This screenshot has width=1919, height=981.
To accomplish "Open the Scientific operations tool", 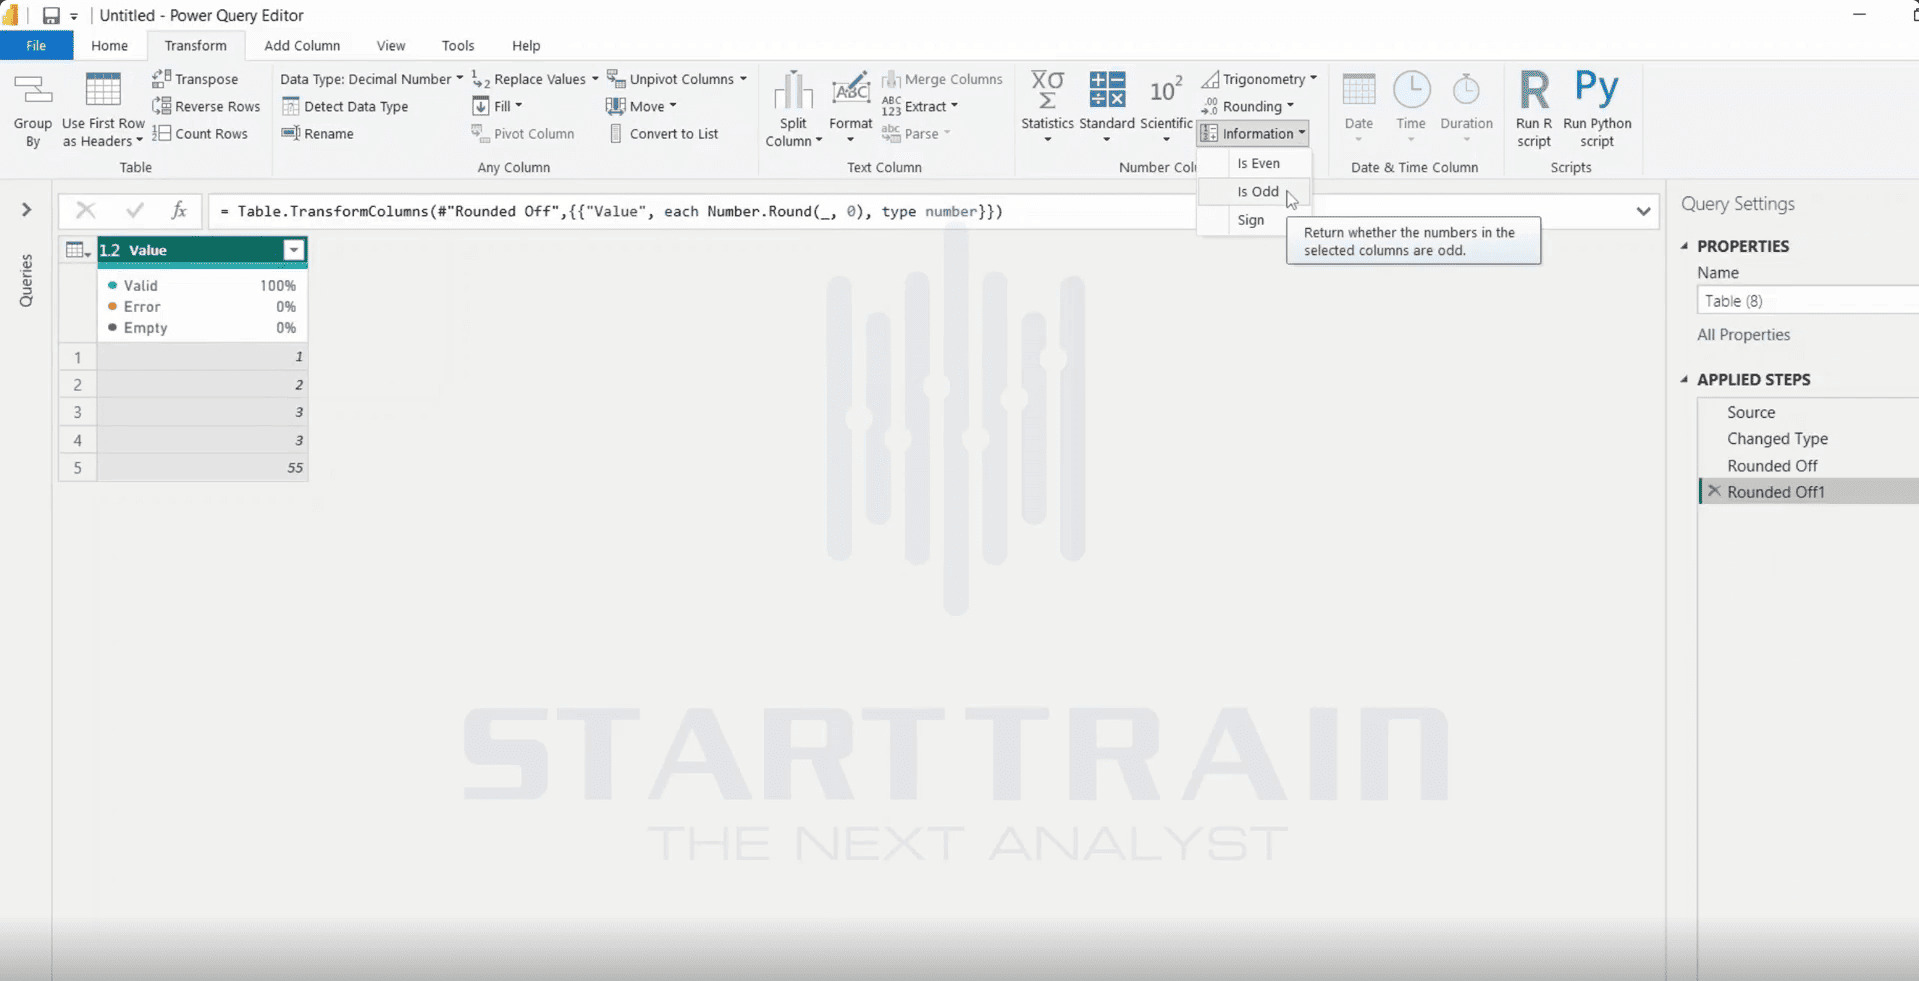I will click(x=1166, y=108).
